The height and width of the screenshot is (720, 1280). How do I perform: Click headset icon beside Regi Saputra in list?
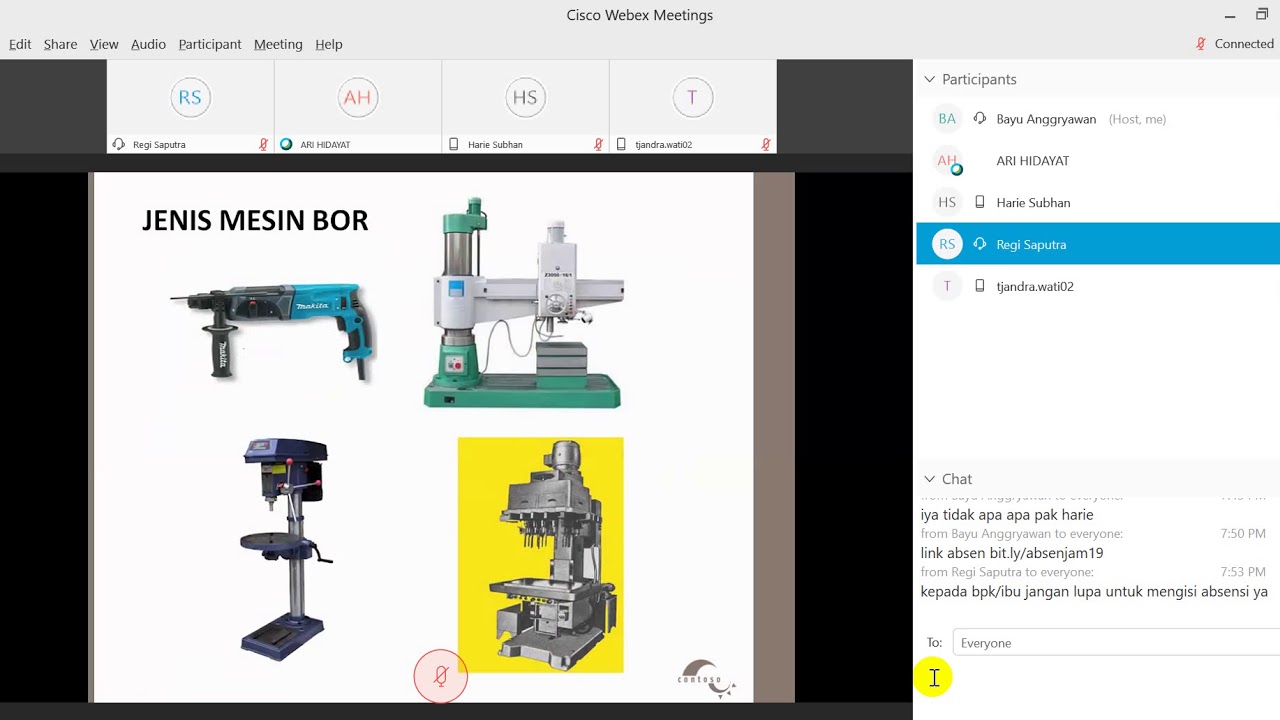pyautogui.click(x=980, y=244)
